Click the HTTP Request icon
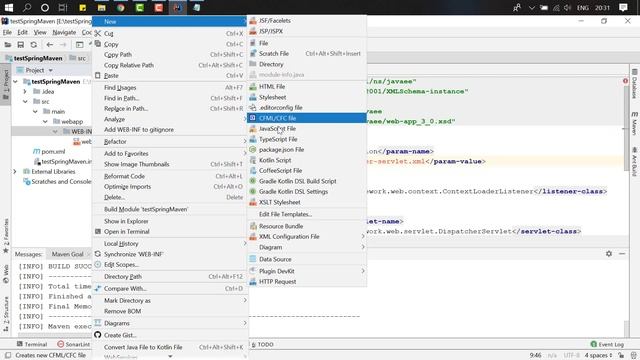Viewport: 640px width, 360px height. coord(253,282)
